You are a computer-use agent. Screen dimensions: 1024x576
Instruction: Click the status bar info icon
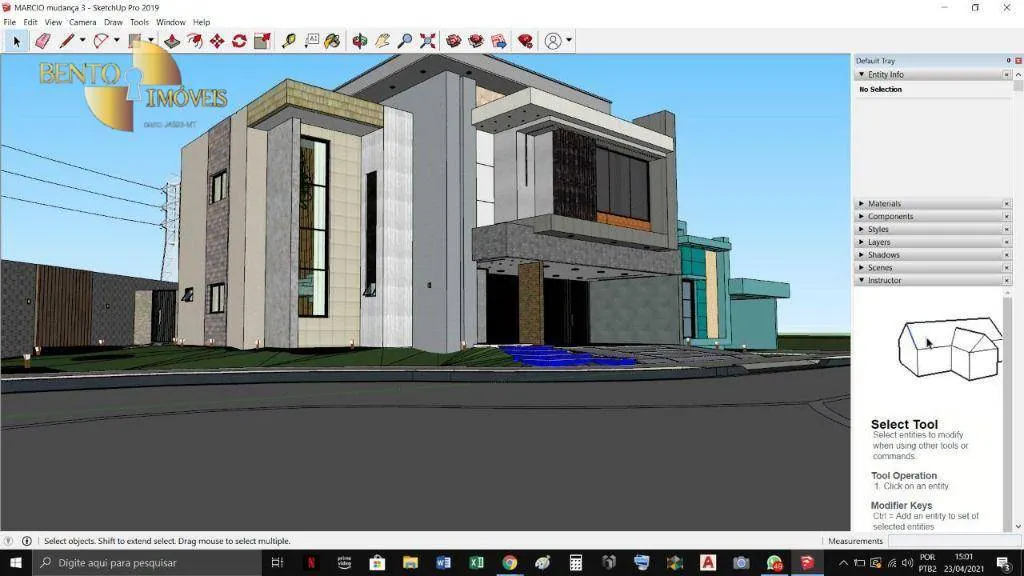[x=27, y=541]
